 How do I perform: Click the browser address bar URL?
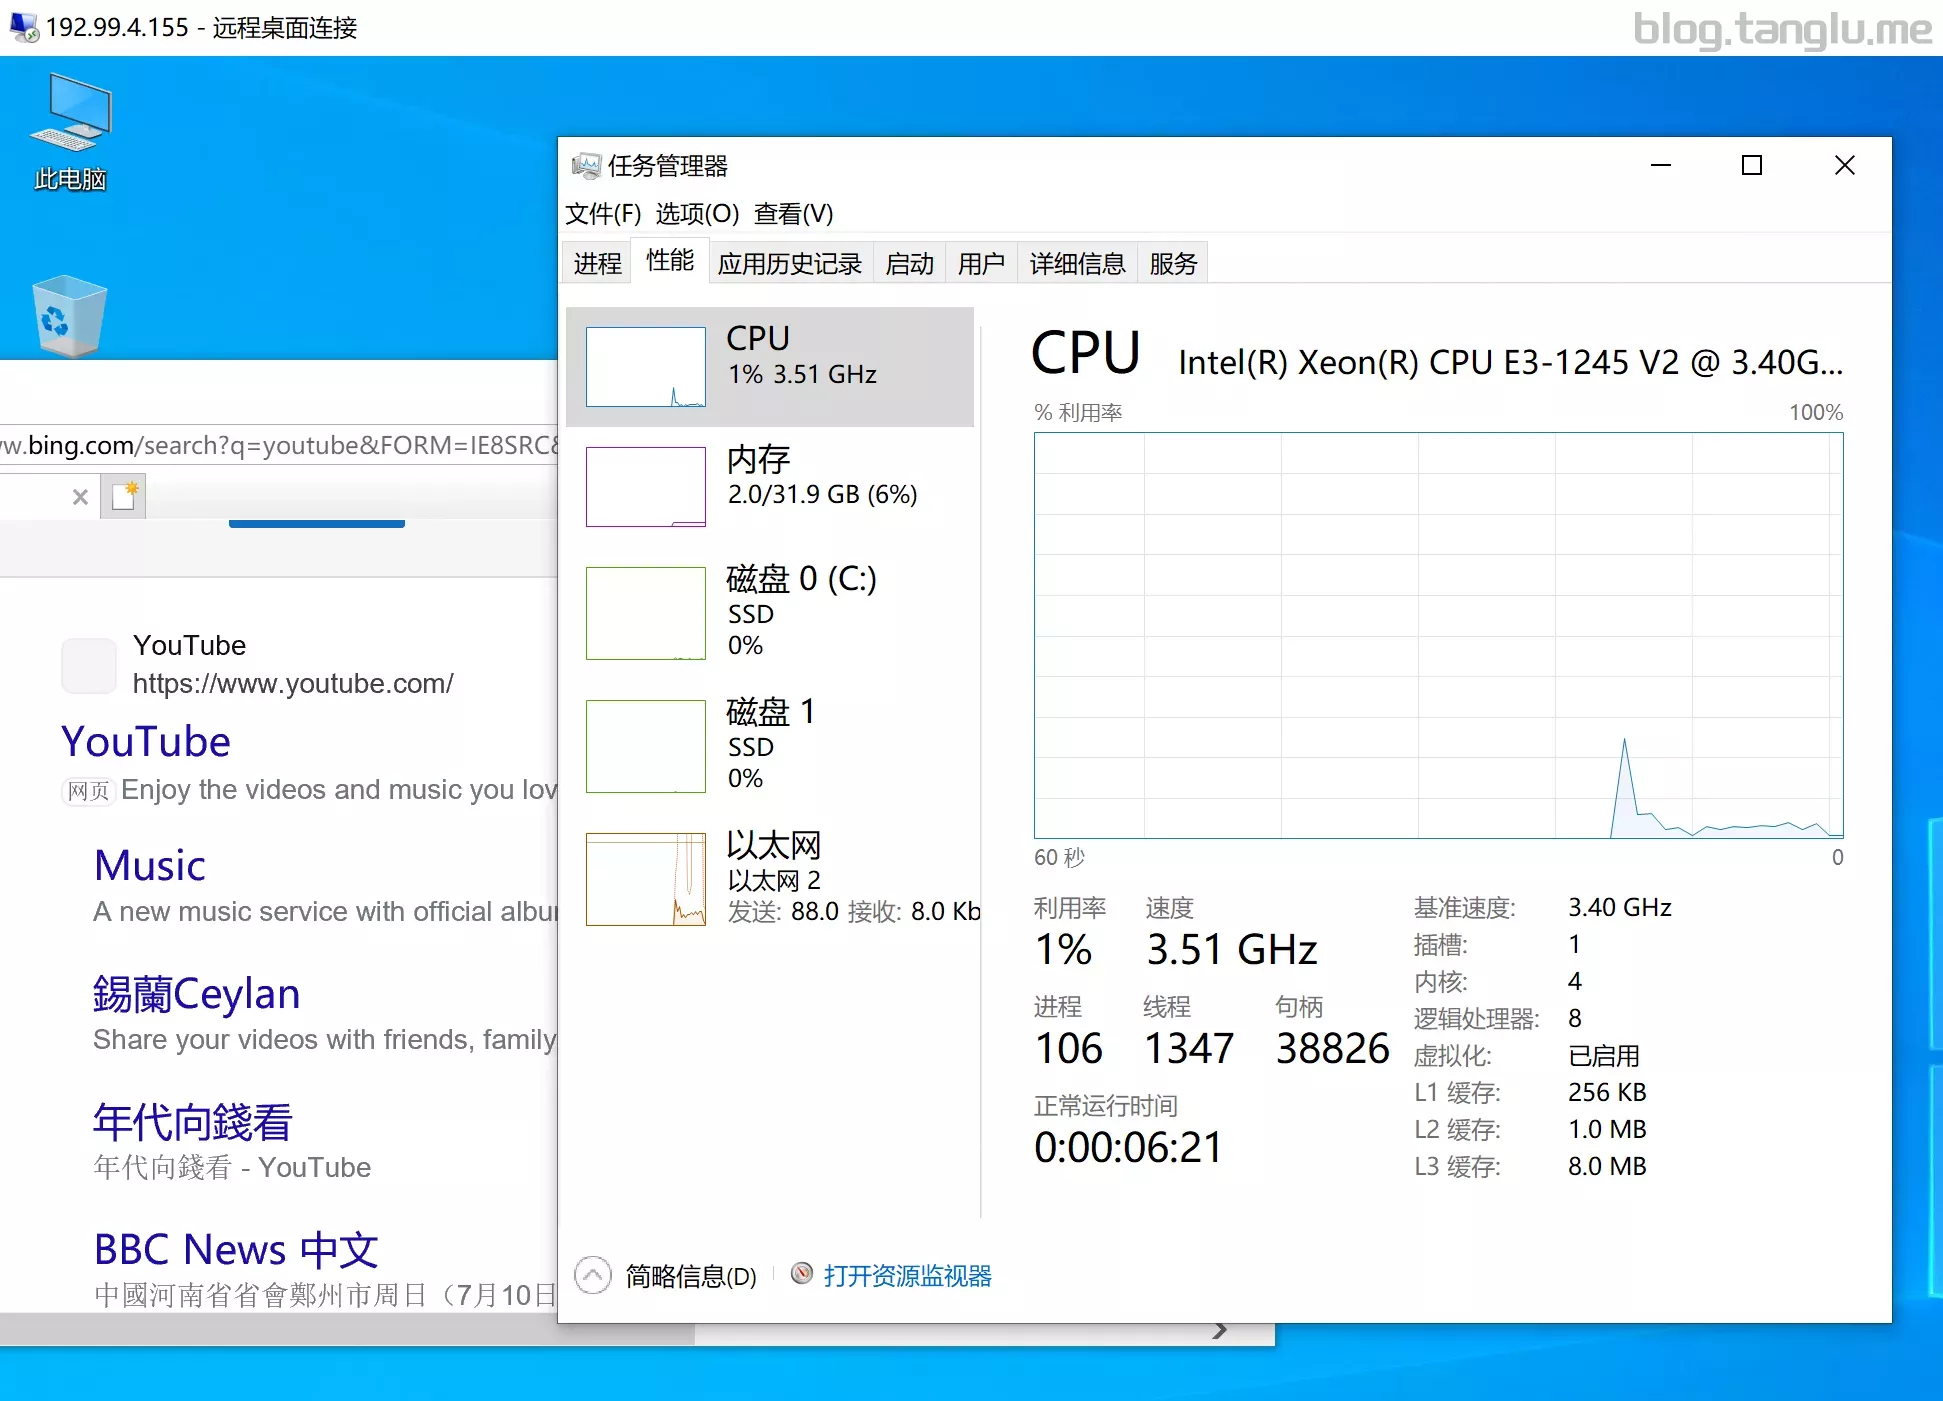pos(280,445)
